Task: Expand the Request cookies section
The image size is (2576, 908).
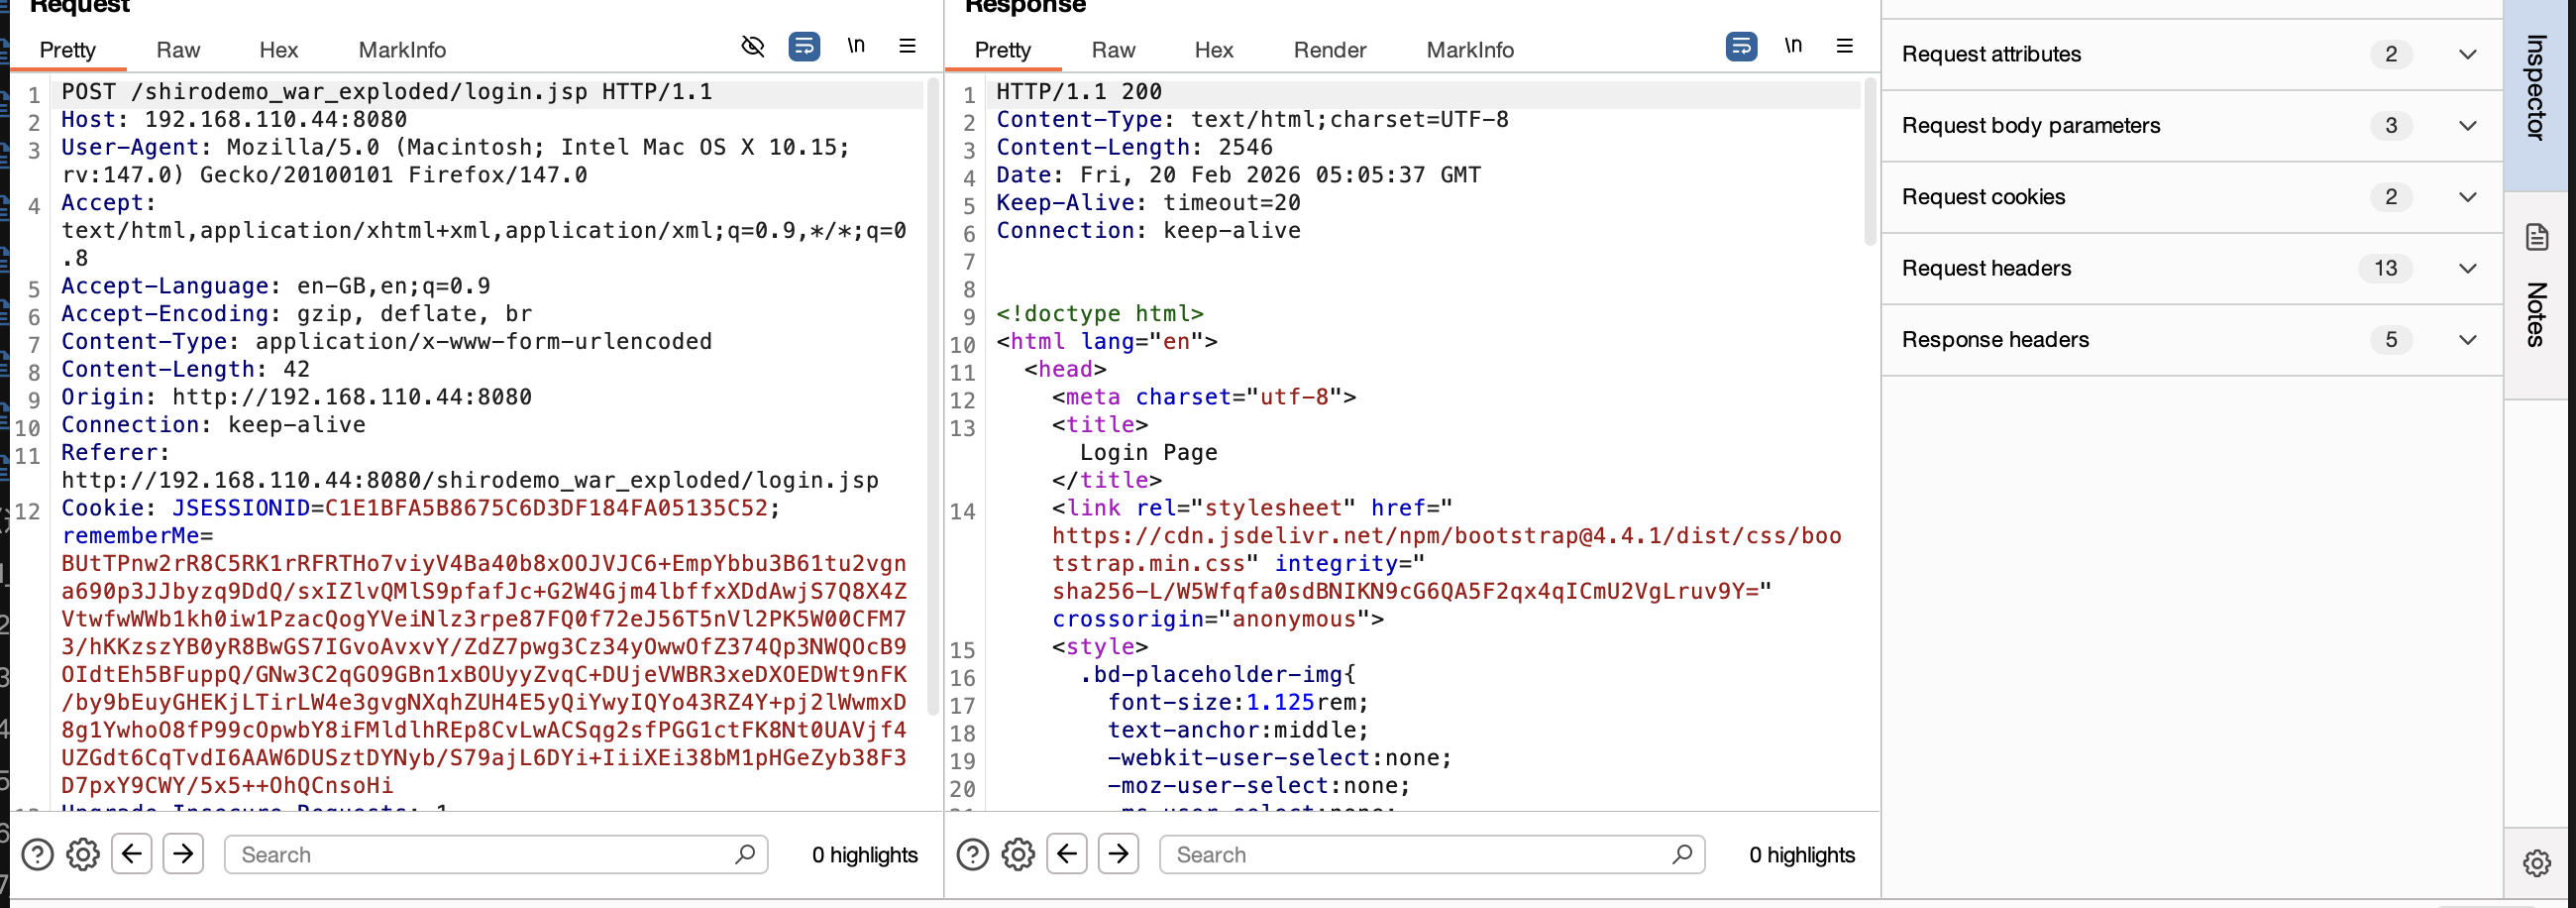Action: pos(2467,197)
